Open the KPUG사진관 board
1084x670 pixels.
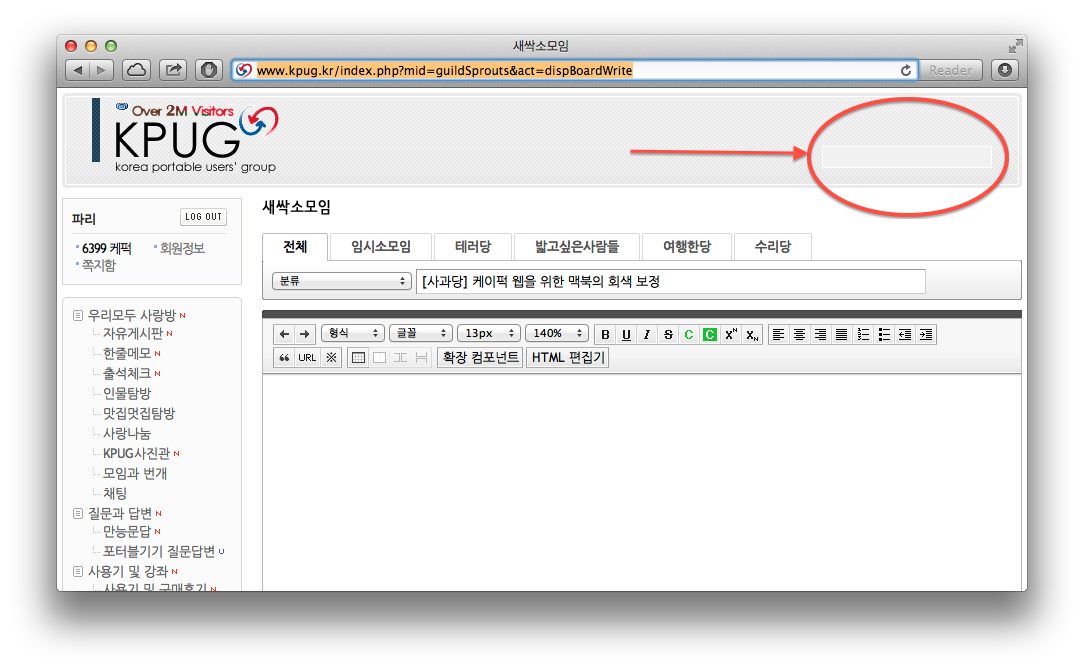(136, 454)
